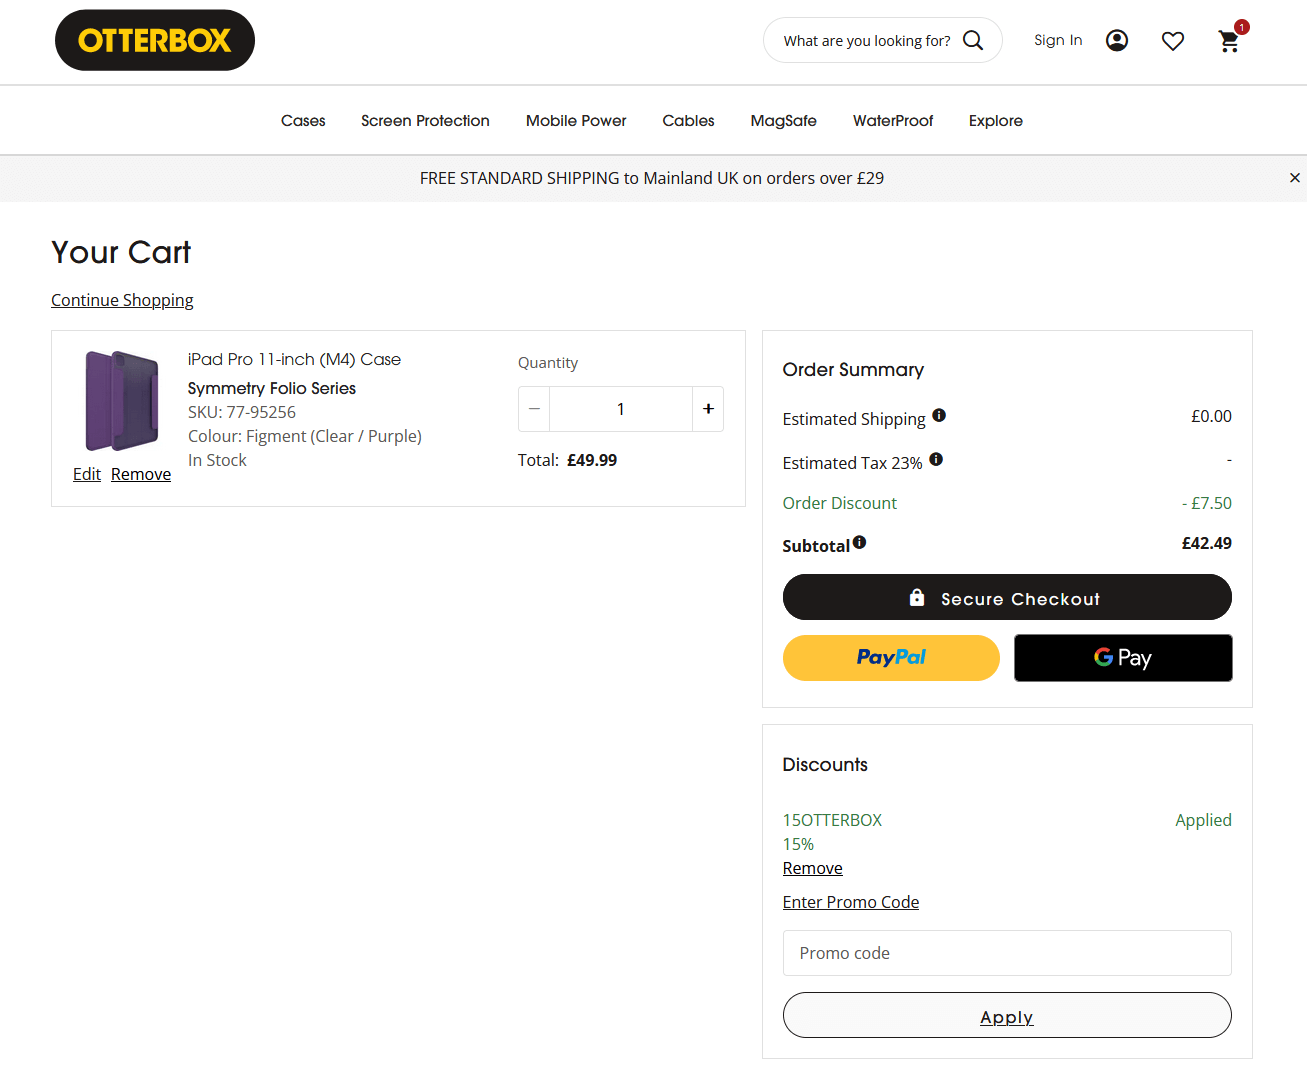
Task: Open the MagSafe menu
Action: click(x=784, y=120)
